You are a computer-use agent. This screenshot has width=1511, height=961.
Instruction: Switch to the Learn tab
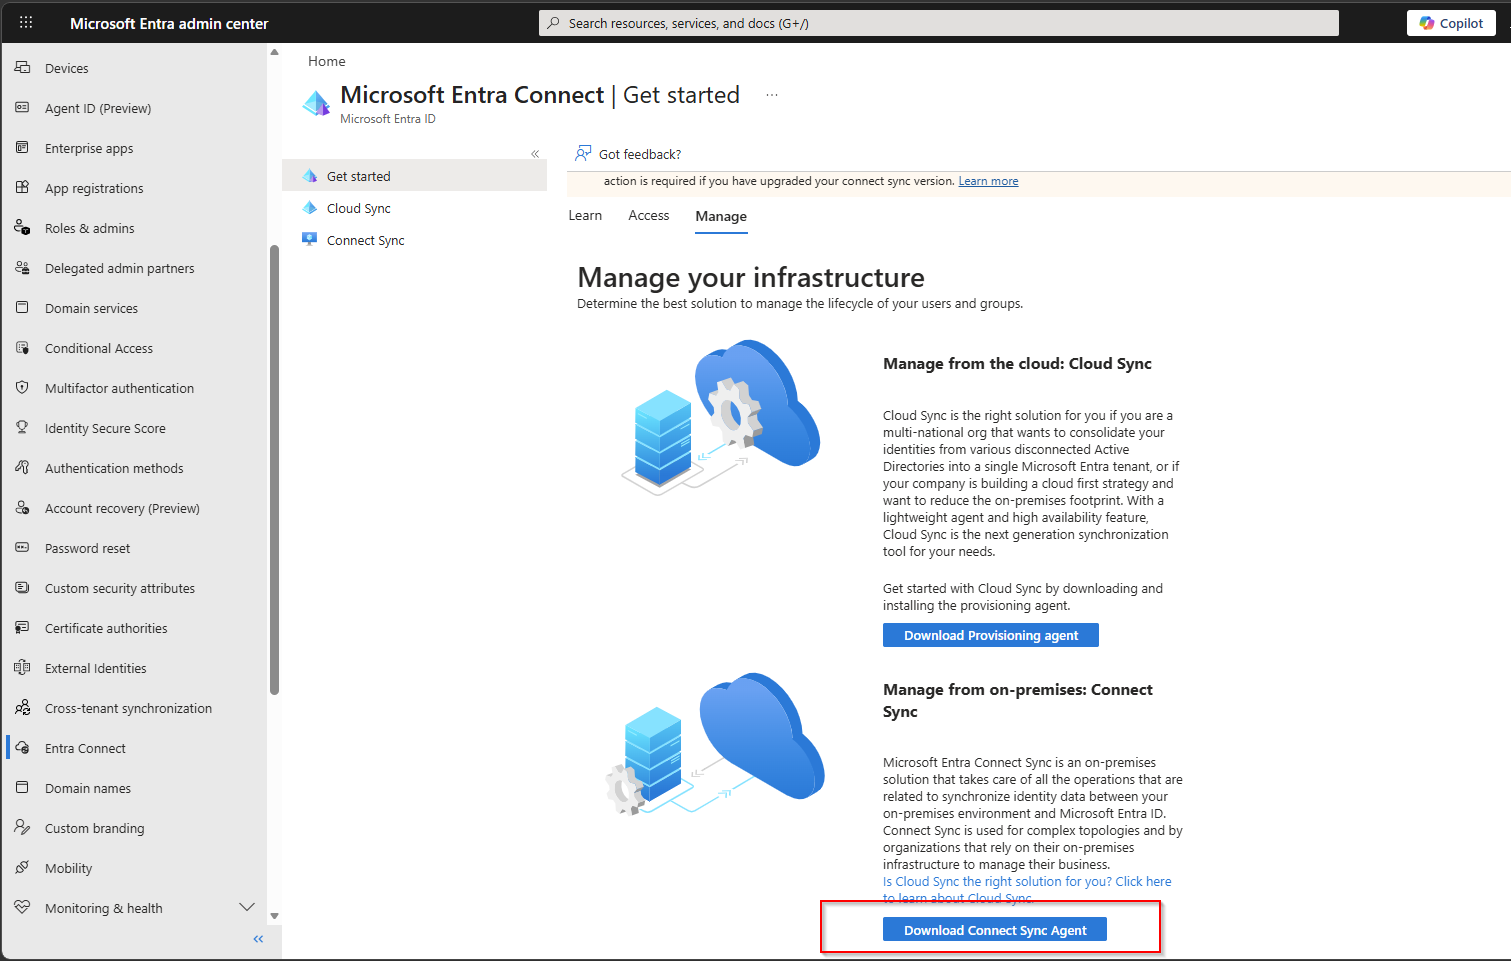pos(585,215)
